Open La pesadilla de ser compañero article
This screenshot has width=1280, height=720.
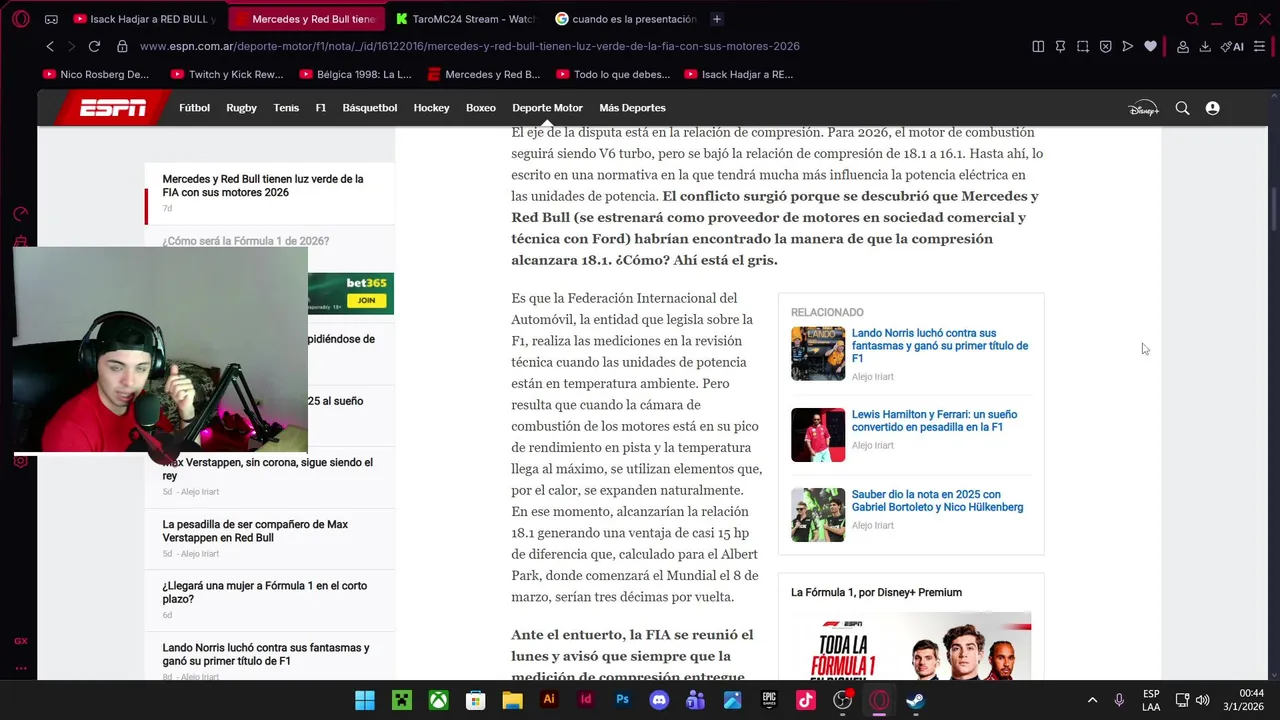[255, 531]
